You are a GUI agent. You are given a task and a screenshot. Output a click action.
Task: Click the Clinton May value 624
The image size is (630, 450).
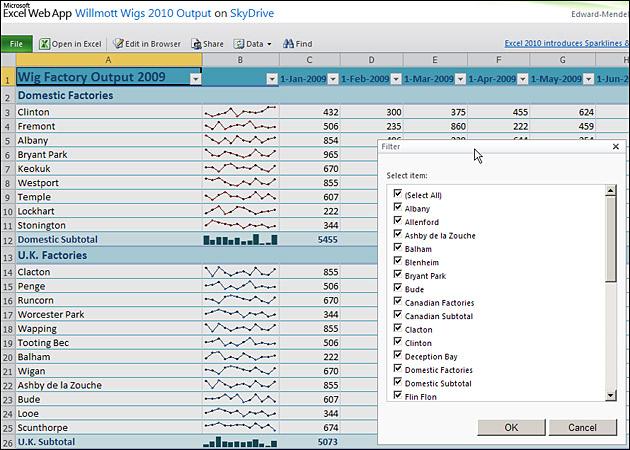[562, 112]
